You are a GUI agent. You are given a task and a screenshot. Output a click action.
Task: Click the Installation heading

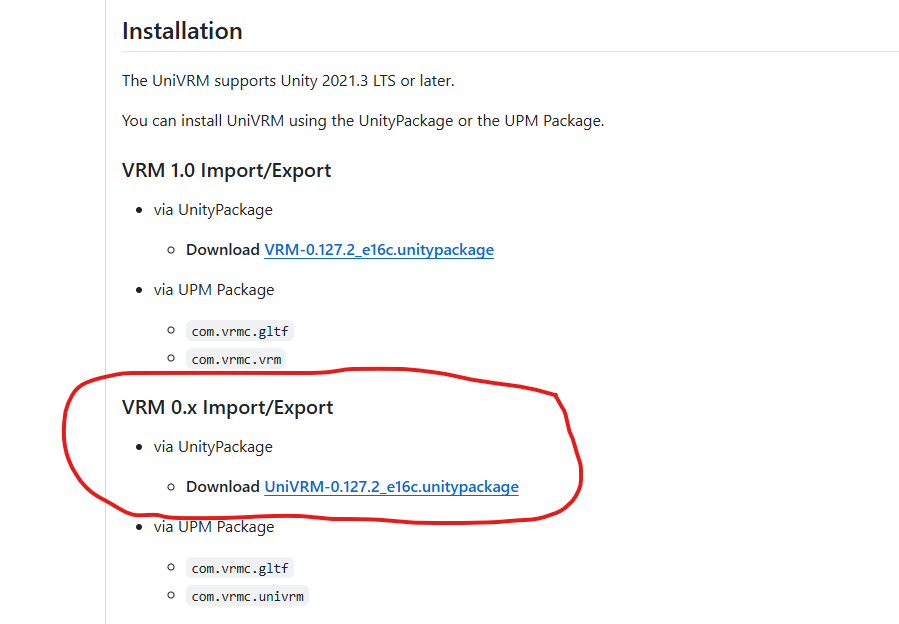[182, 31]
